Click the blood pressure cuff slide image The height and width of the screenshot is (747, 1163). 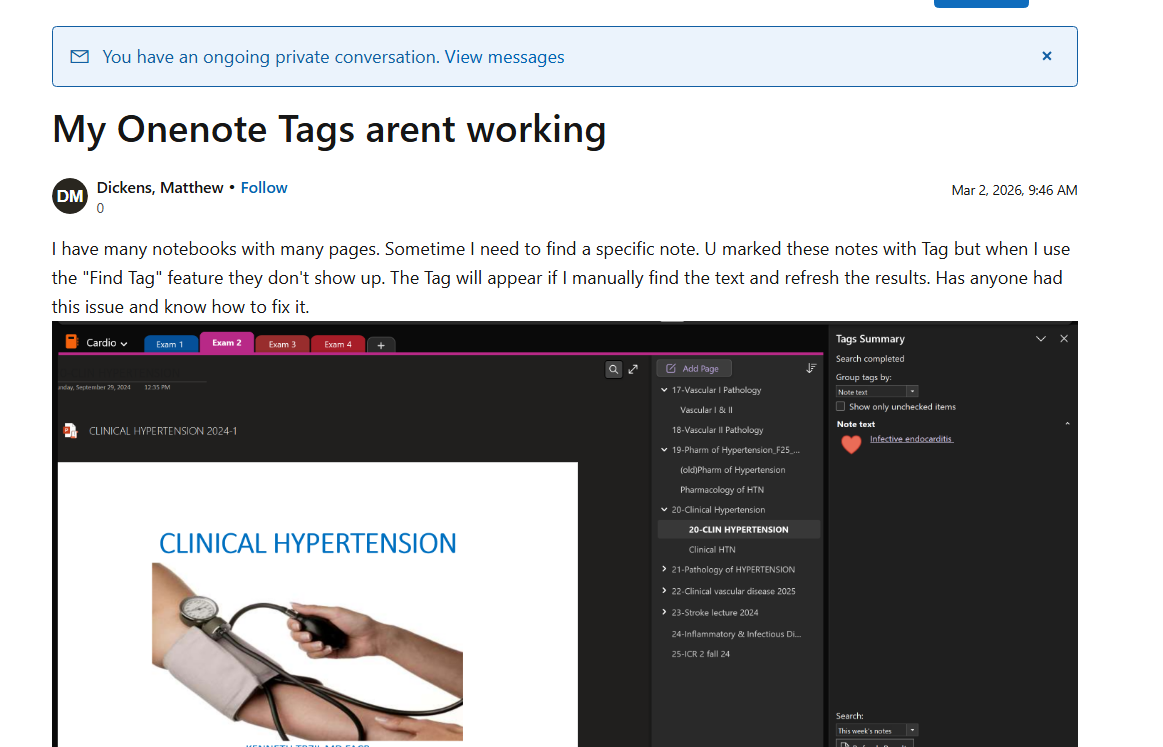[x=308, y=651]
